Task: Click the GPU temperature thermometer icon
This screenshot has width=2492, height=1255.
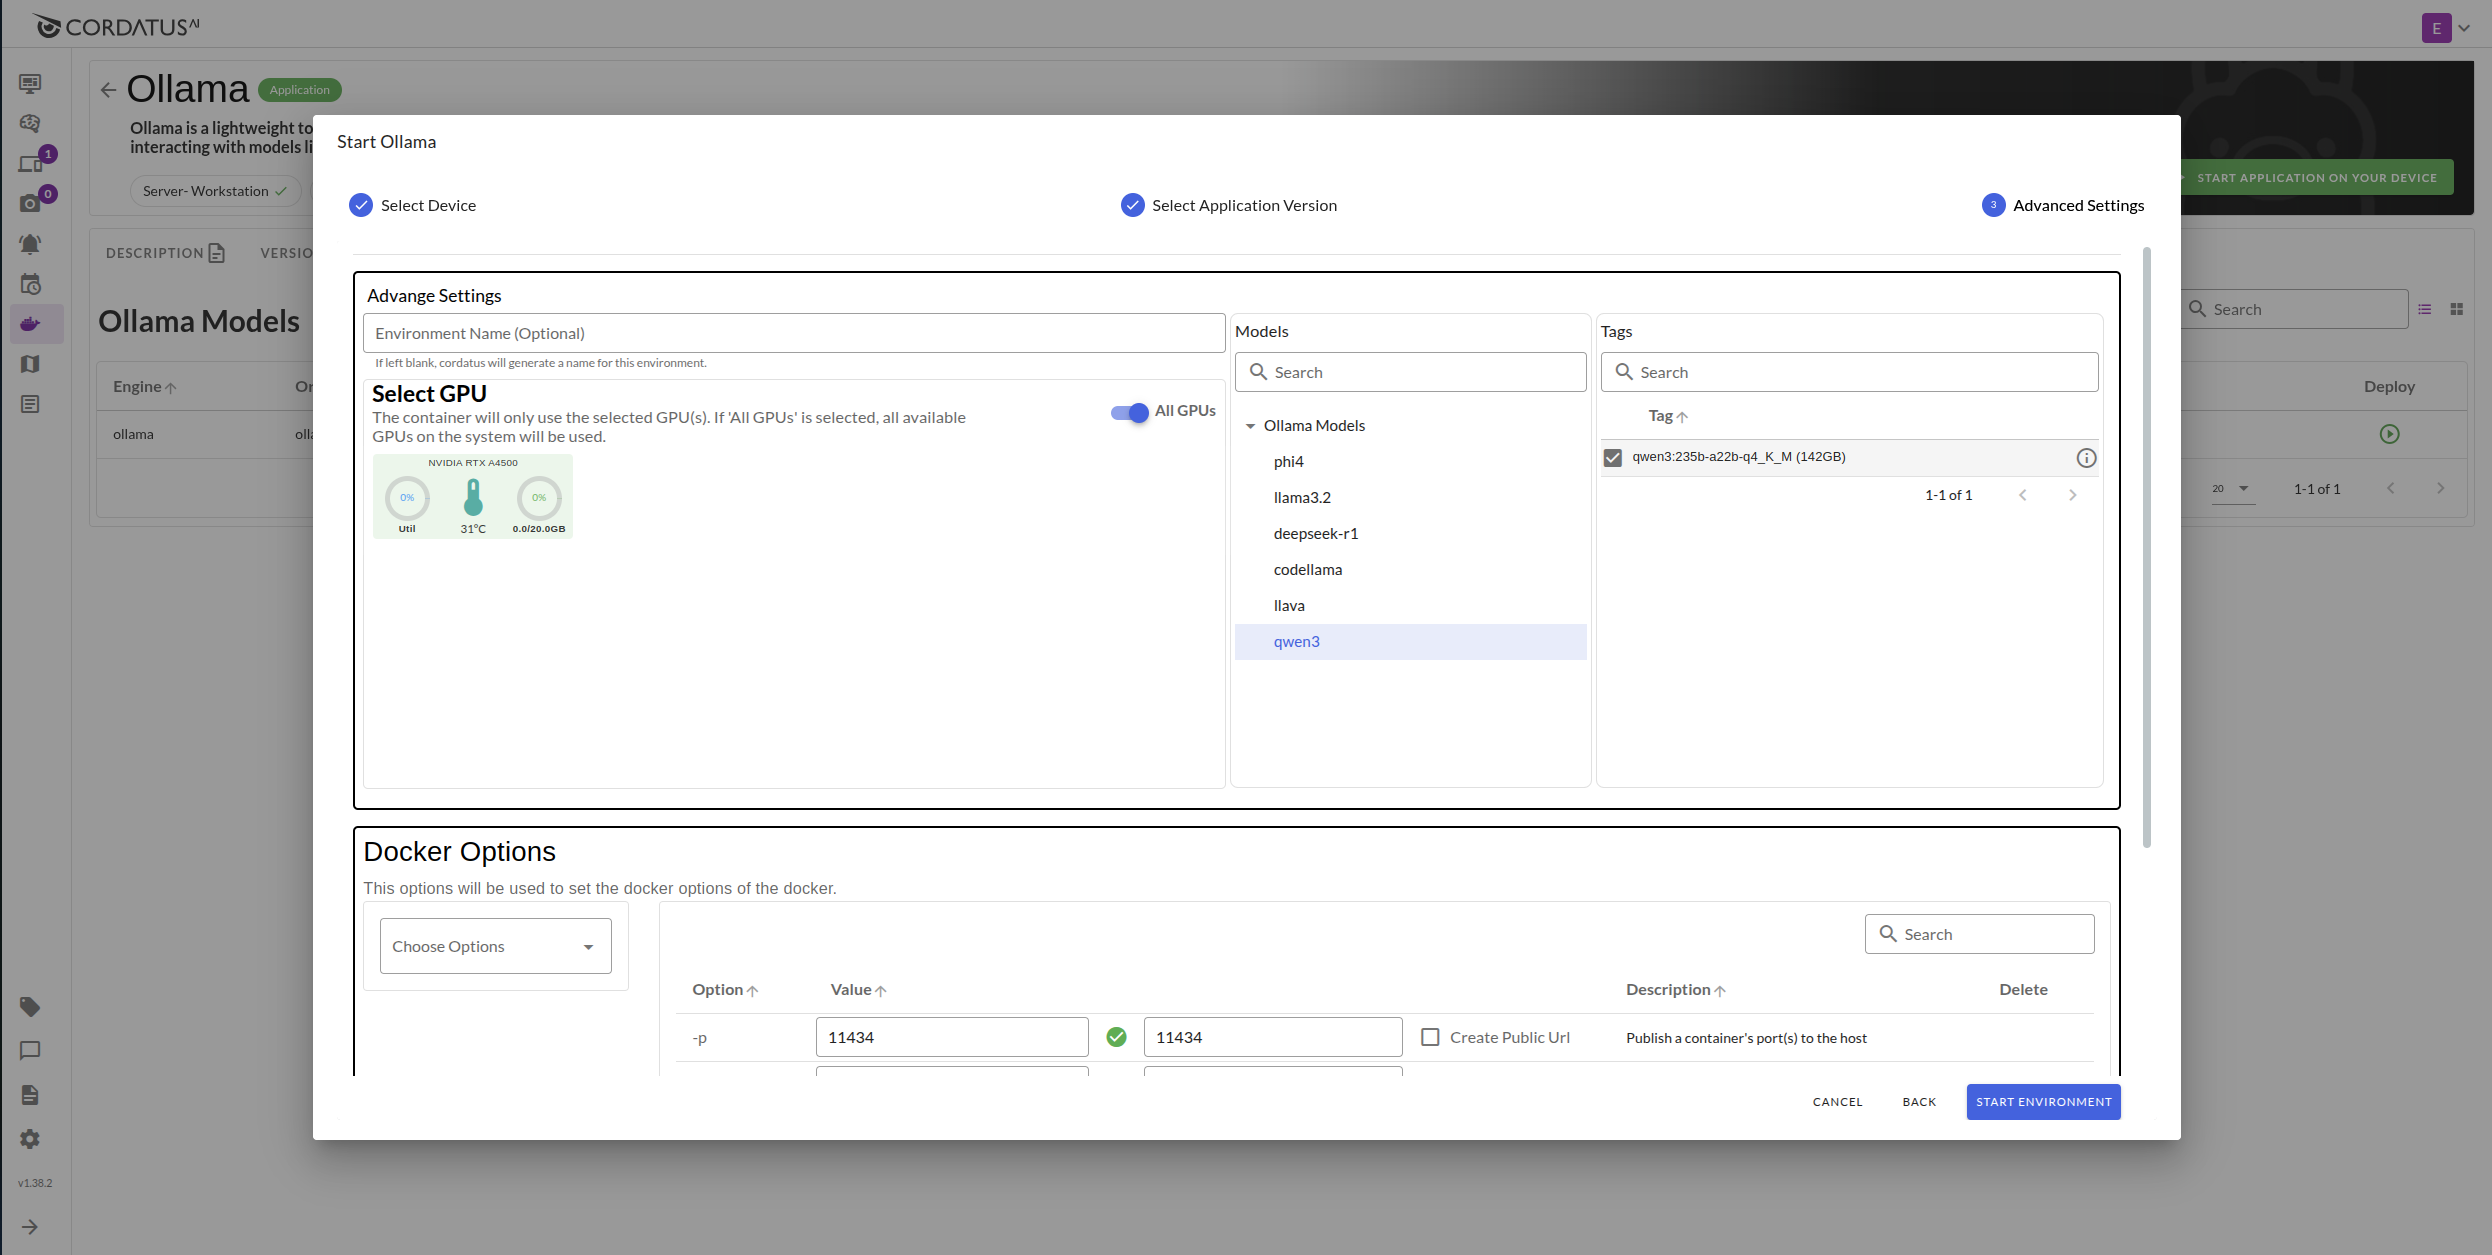Action: [x=473, y=496]
